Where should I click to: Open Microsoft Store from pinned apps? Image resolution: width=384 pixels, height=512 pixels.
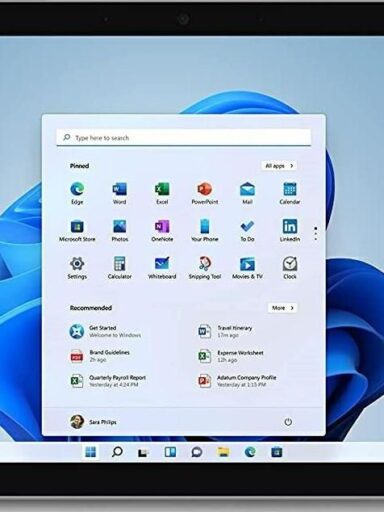[x=77, y=230]
